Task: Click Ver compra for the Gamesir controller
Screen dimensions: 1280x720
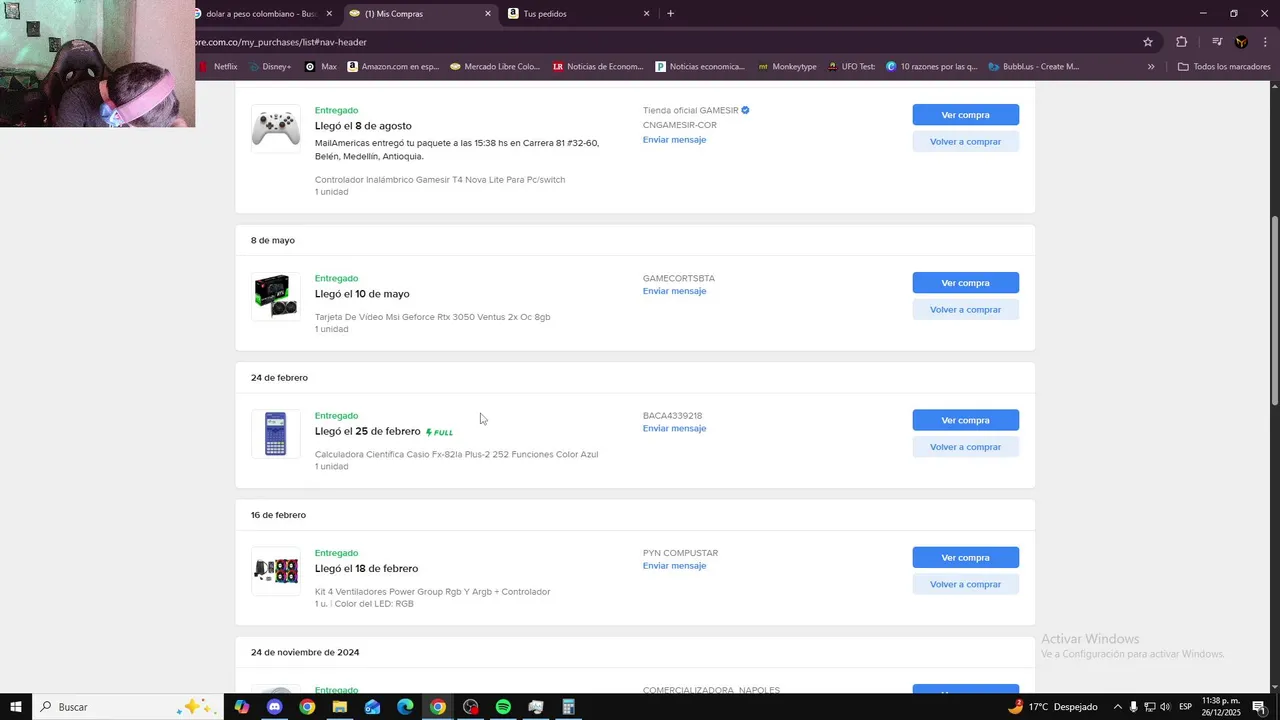Action: point(965,115)
